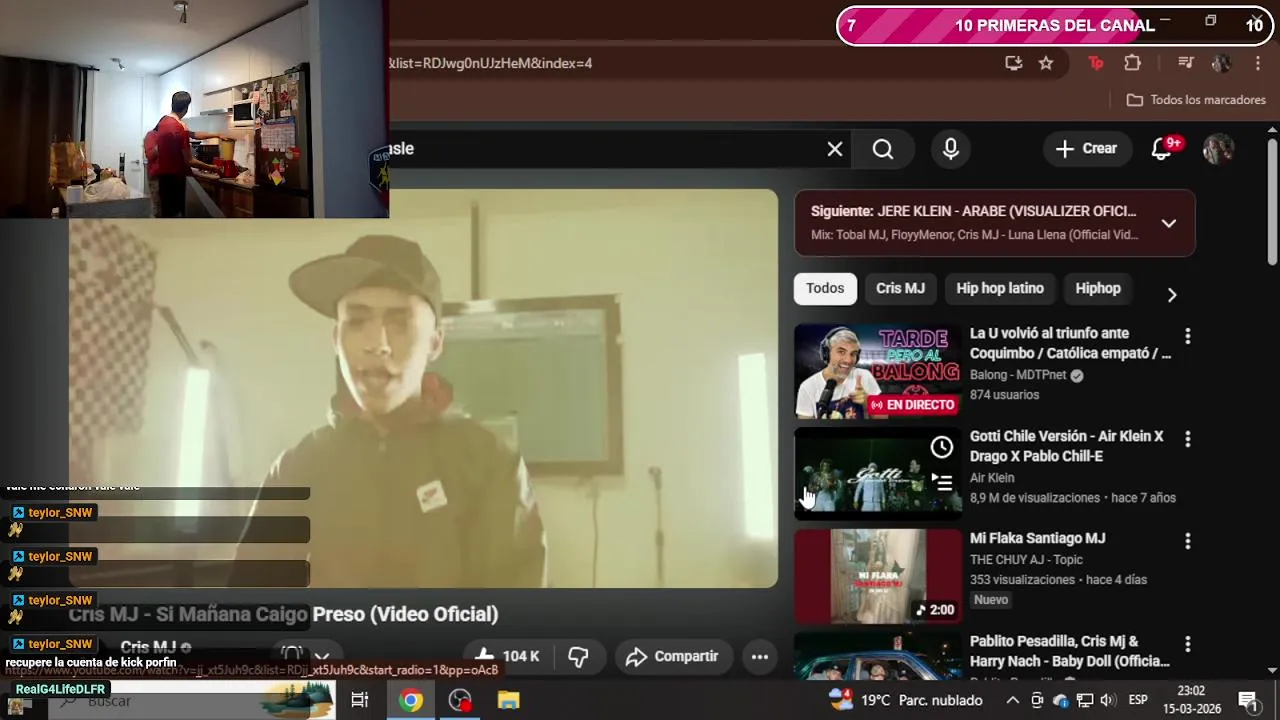The width and height of the screenshot is (1280, 720).
Task: Open the YouTube account avatar menu
Action: tap(1218, 149)
